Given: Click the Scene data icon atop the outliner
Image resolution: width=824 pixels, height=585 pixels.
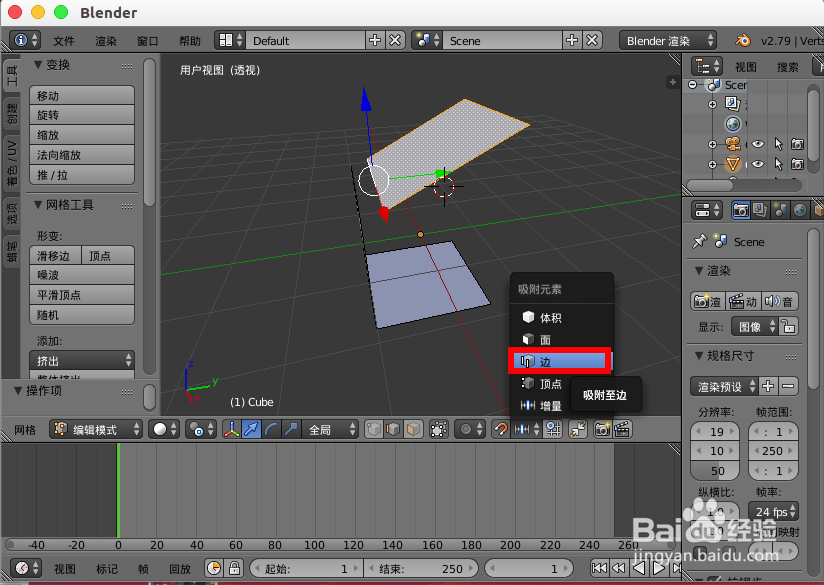Looking at the screenshot, I should [x=713, y=84].
